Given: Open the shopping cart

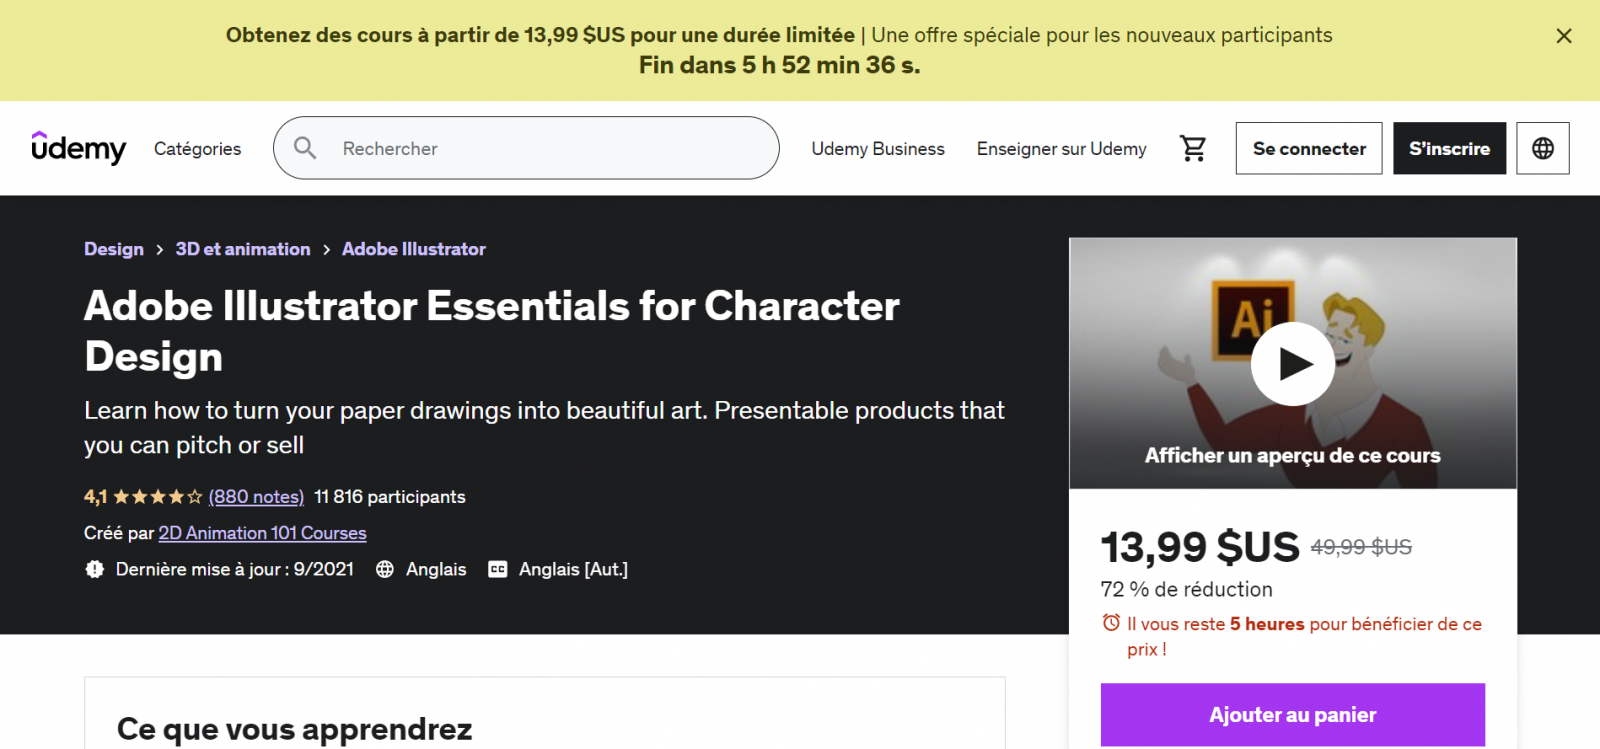Looking at the screenshot, I should pyautogui.click(x=1193, y=148).
